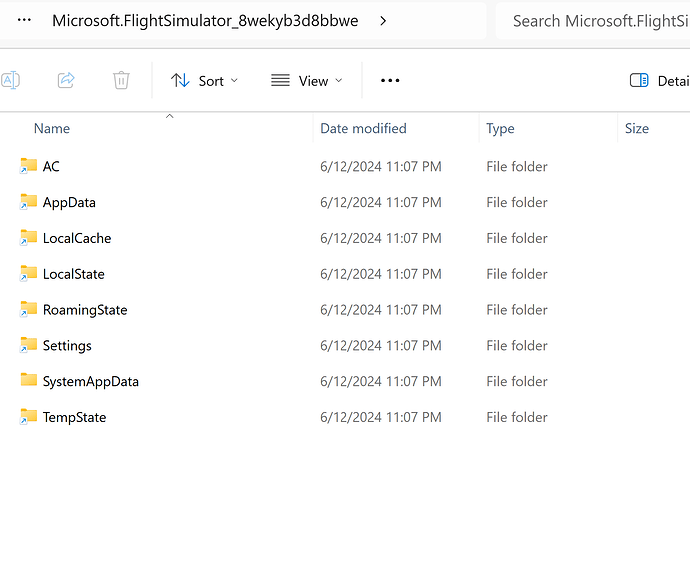Image resolution: width=690 pixels, height=566 pixels.
Task: Select the LocalCache folder icon
Action: (29, 238)
